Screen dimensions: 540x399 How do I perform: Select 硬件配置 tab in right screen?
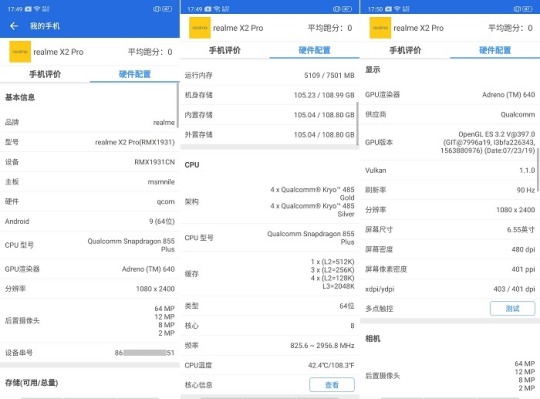[495, 50]
